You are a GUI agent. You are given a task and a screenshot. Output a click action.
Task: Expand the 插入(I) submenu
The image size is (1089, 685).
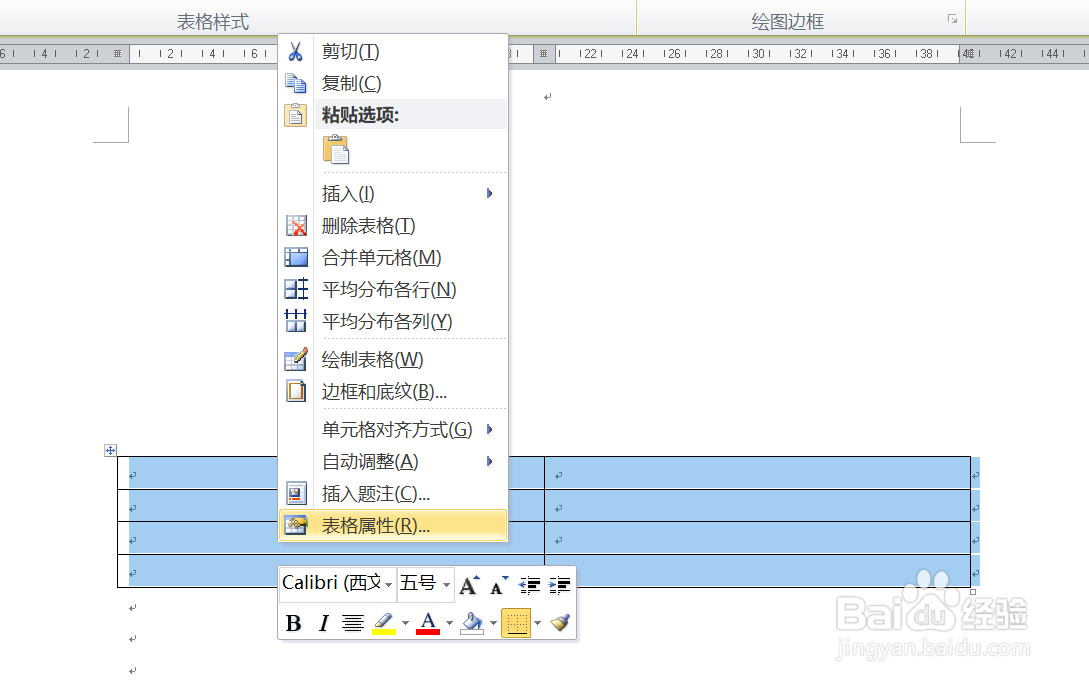[490, 193]
